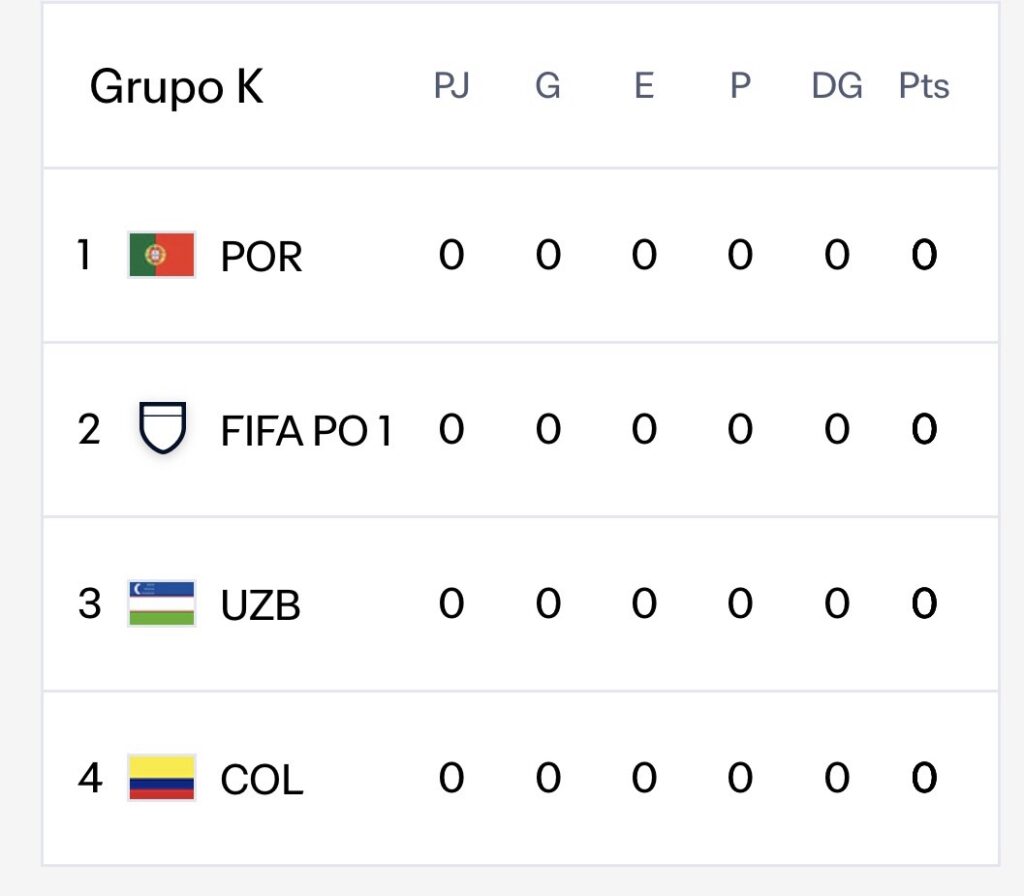Click the Grupo K heading

tap(177, 87)
